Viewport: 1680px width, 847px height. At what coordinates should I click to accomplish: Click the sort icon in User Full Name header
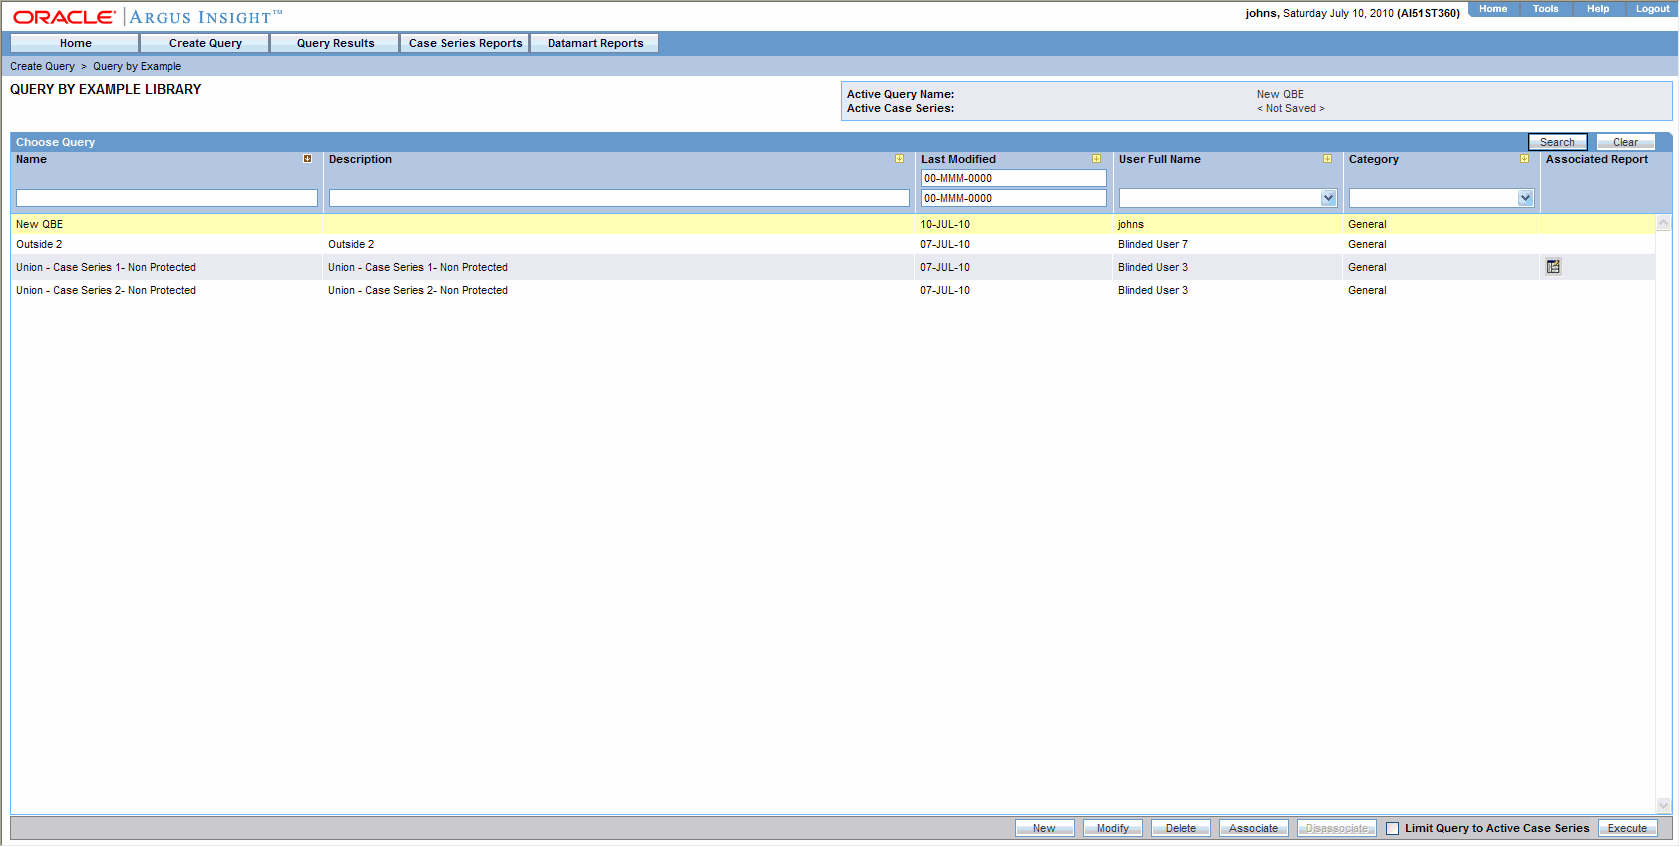point(1327,159)
